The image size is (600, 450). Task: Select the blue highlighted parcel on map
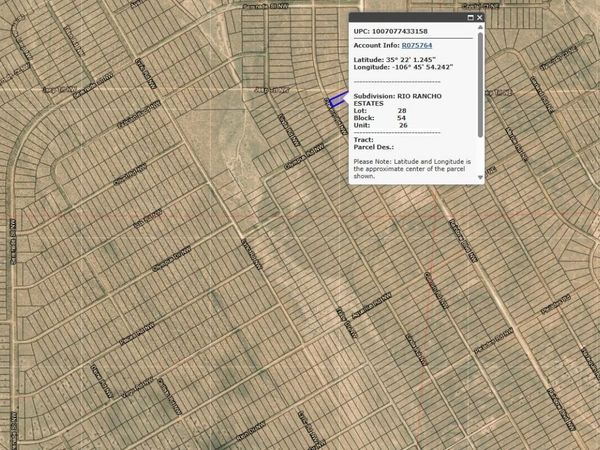click(336, 102)
